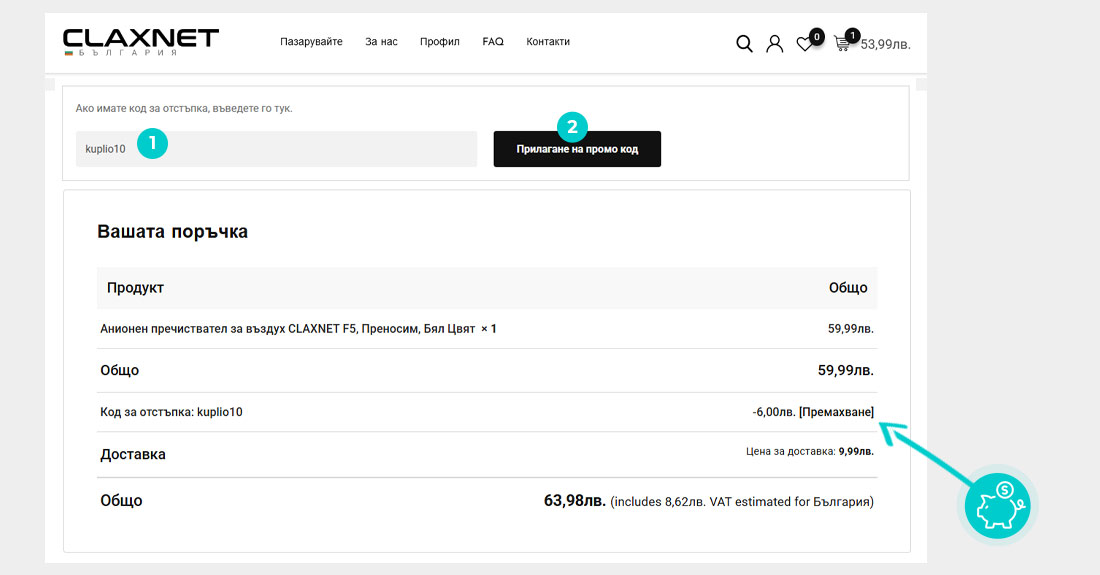1100x575 pixels.
Task: Click the product row Анионен пречиствател CLAXNET F5
Action: pyautogui.click(x=487, y=328)
